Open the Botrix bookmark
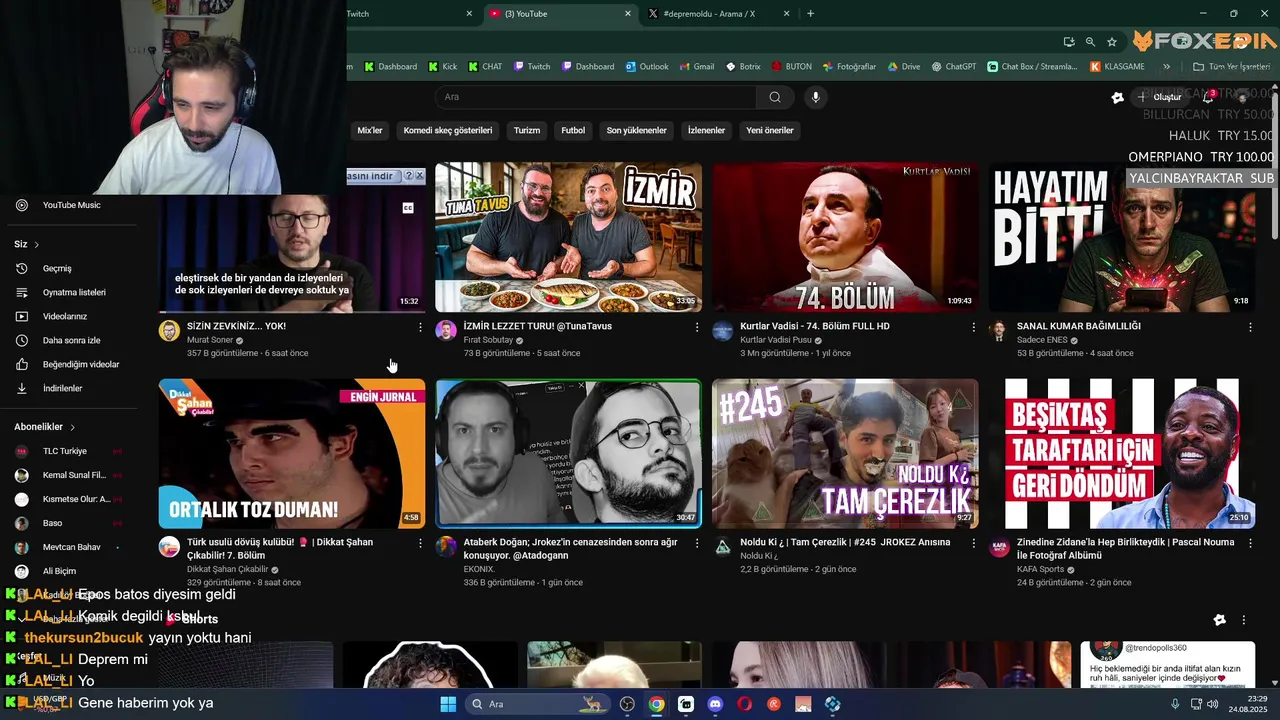This screenshot has width=1280, height=720. tap(743, 67)
